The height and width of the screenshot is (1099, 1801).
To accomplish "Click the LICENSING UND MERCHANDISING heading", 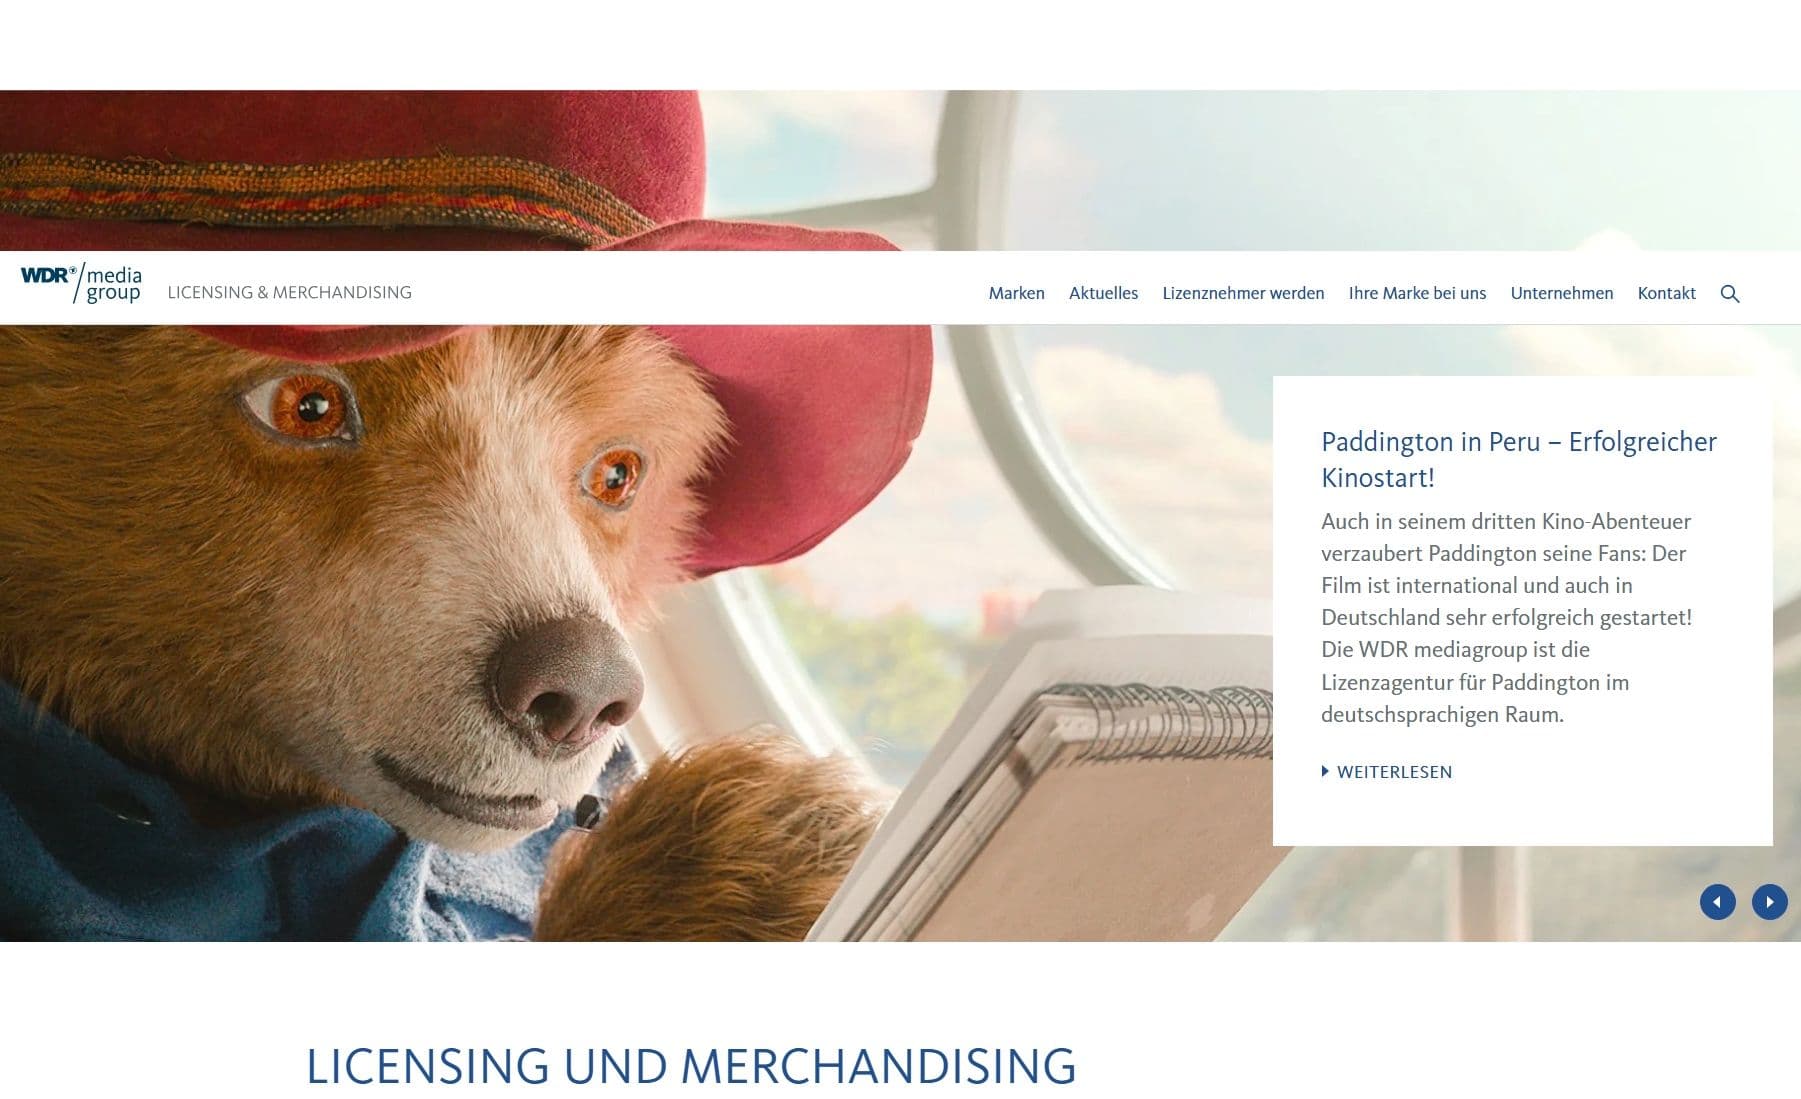I will [691, 1066].
